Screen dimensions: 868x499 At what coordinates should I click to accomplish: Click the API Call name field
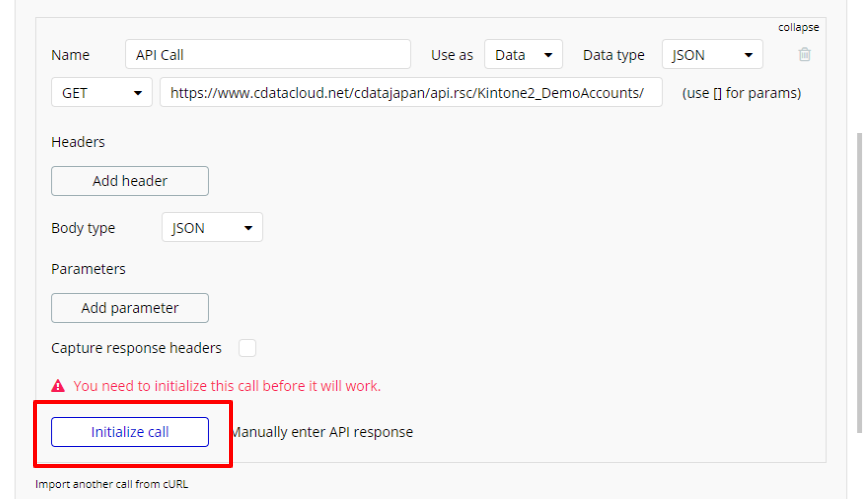268,54
